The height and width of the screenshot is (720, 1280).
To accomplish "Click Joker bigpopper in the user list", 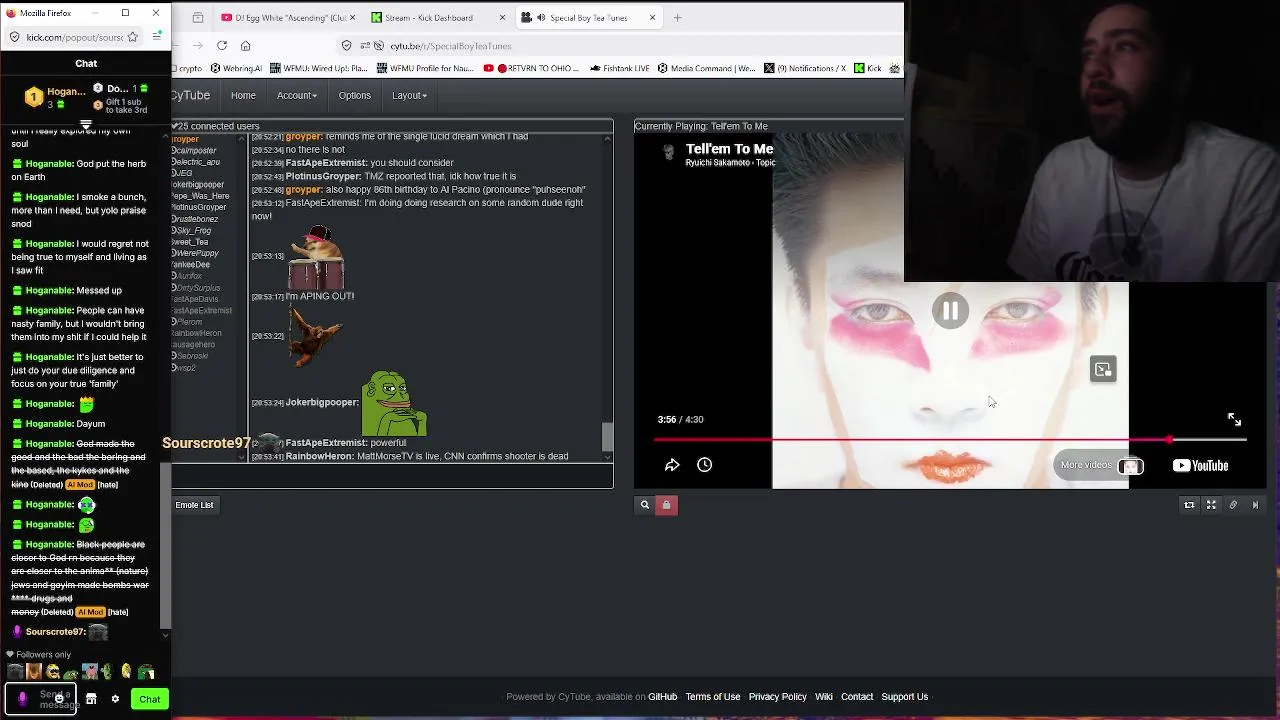I will pos(198,185).
